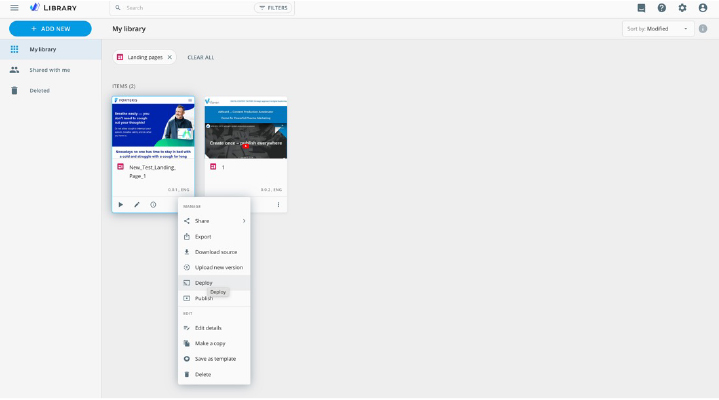Open the hamburger navigation menu

point(14,8)
